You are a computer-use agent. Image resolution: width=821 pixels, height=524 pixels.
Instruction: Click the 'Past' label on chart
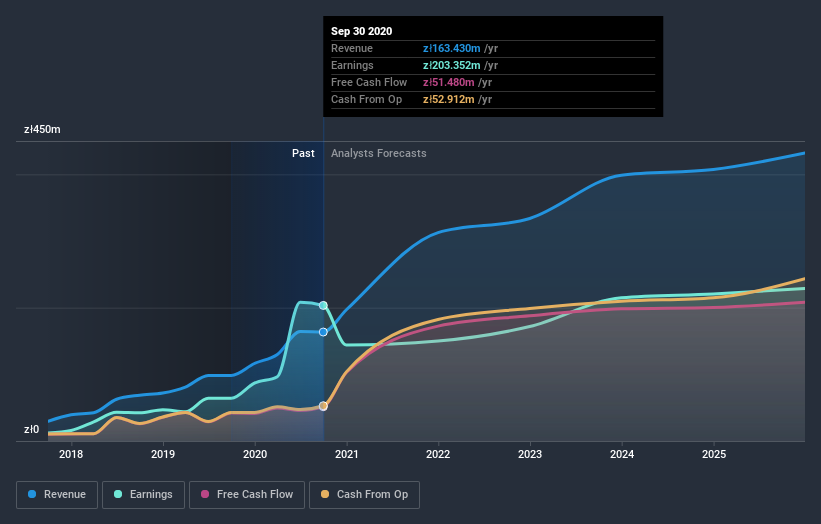tap(303, 153)
